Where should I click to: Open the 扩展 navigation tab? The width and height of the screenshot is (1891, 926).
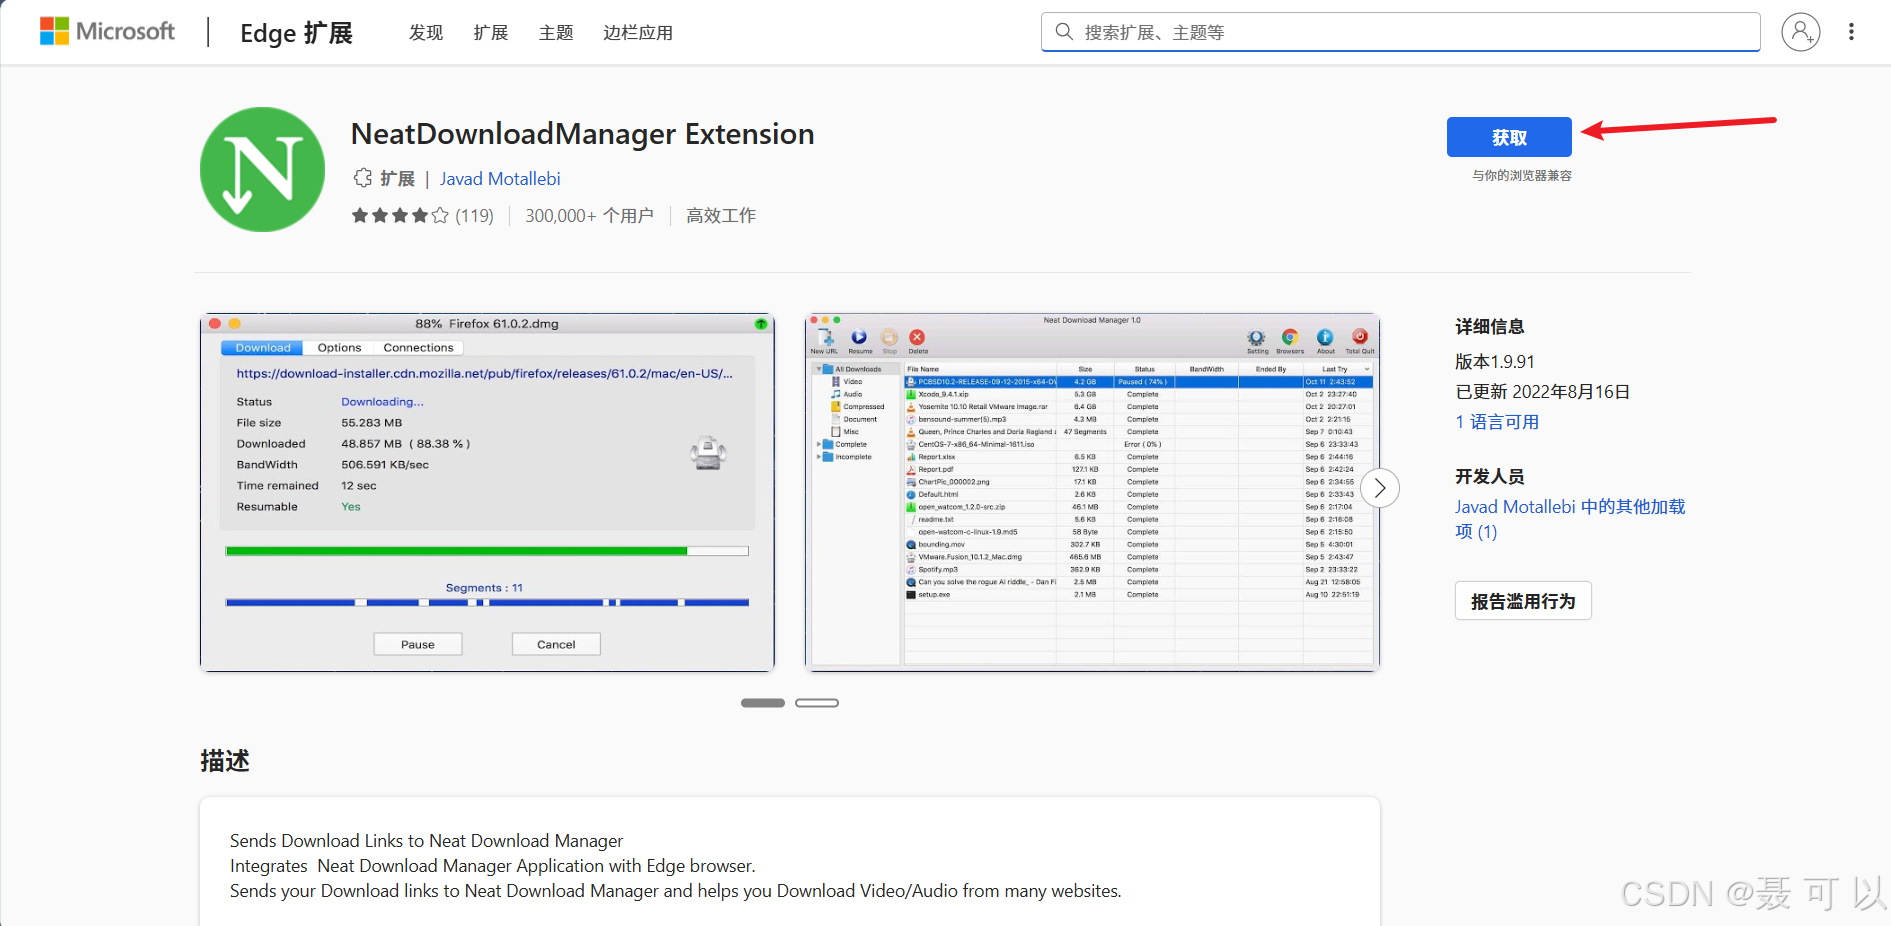[491, 33]
